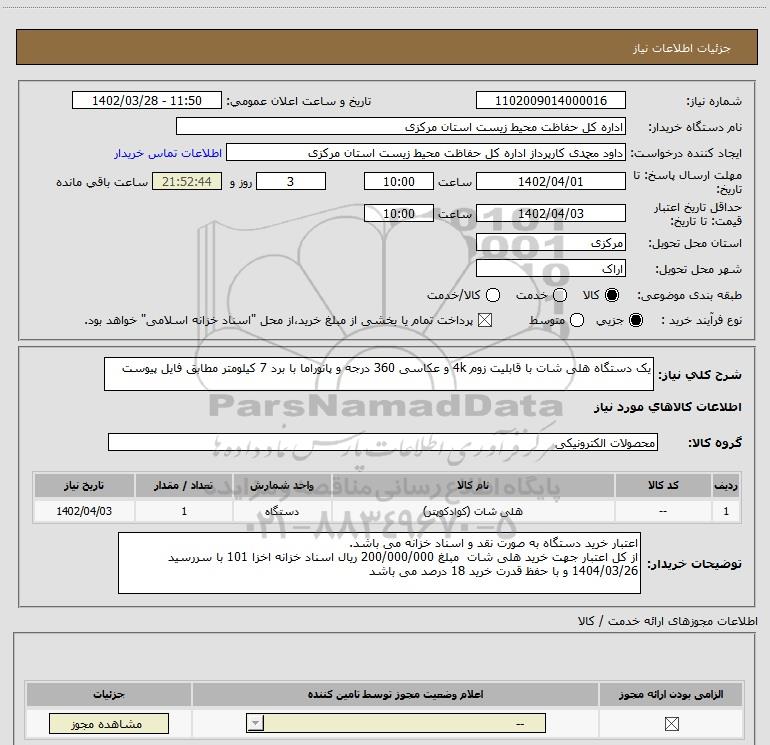770x745 pixels.
Task: Select the کالا radio button
Action: [x=612, y=295]
